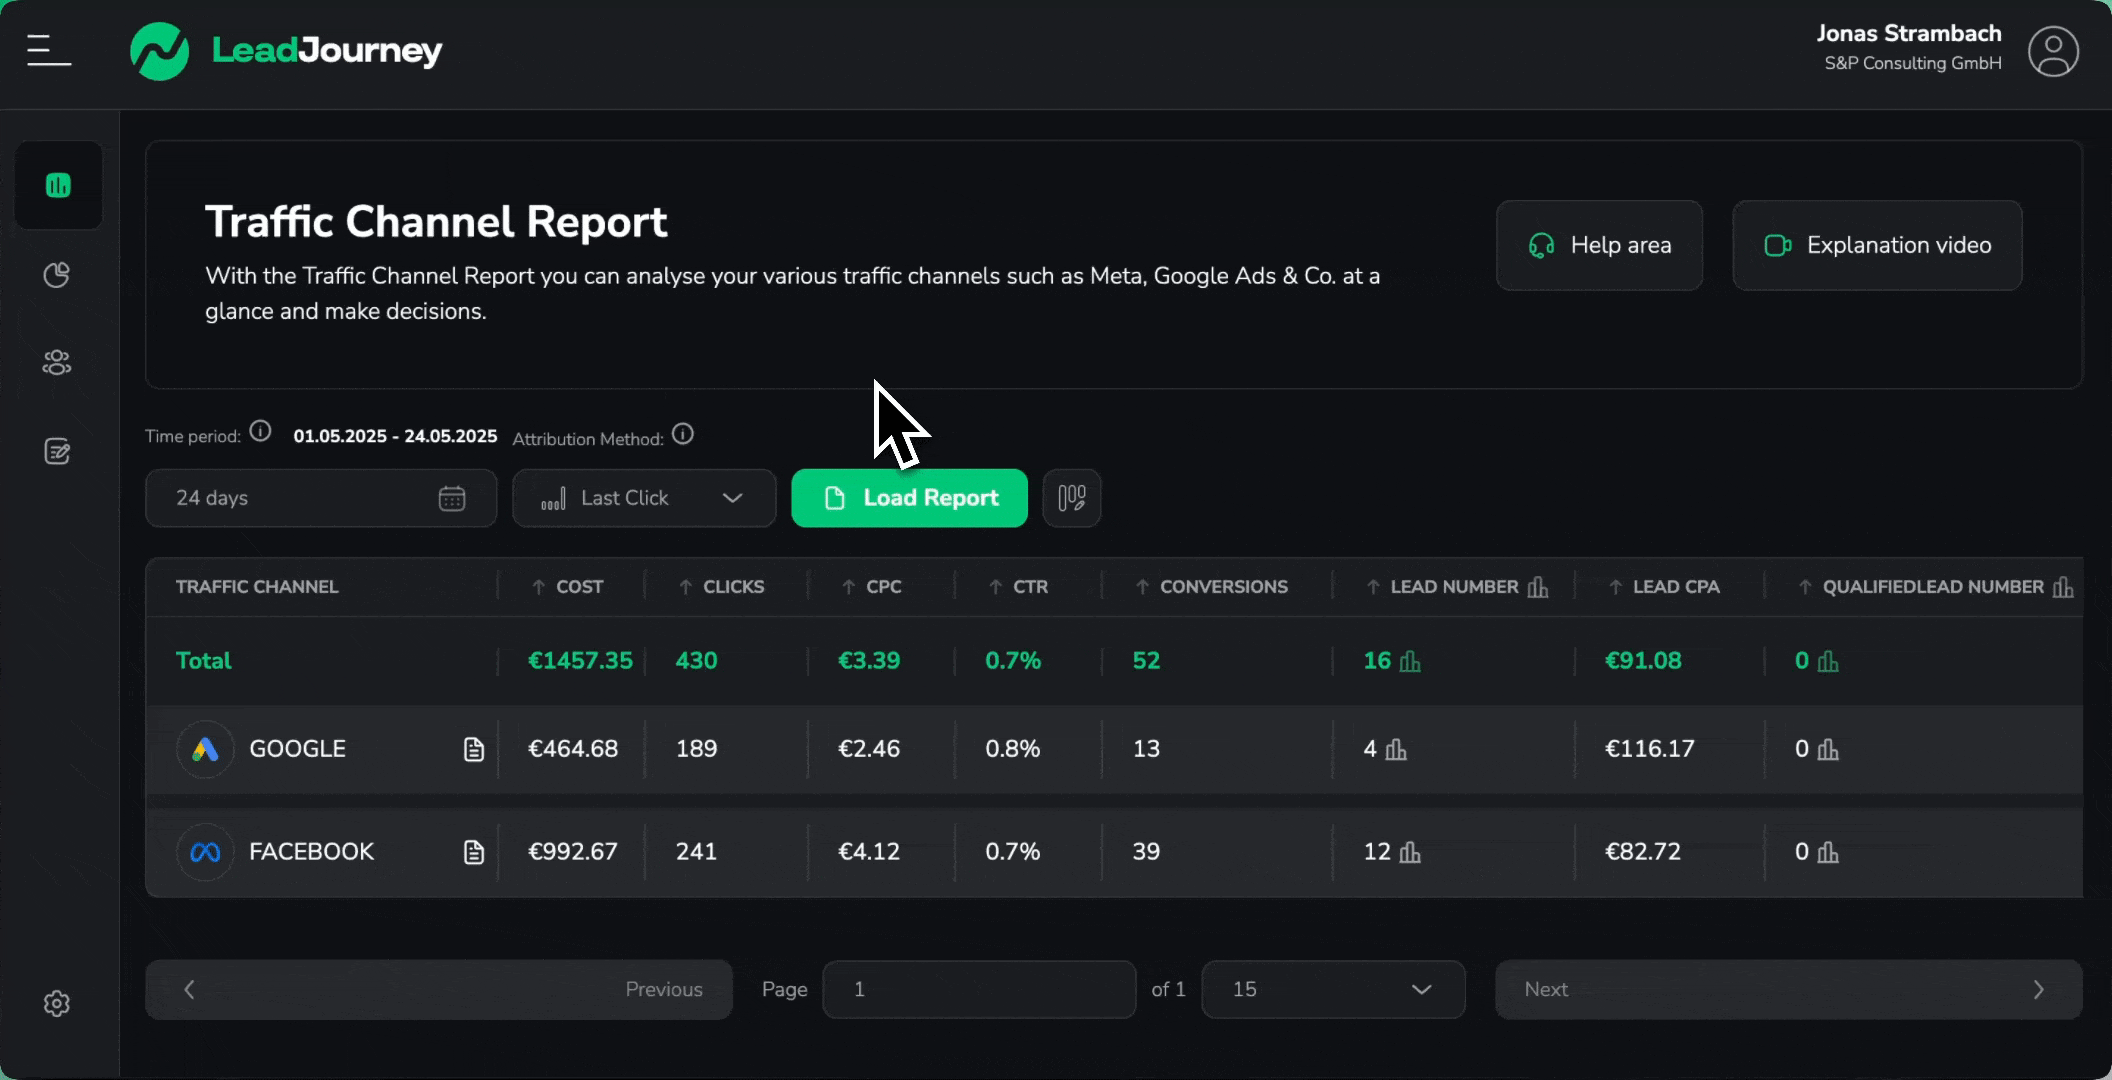Click the date range 01.05.2025 - 24.05.2025
Screen dimensions: 2112x1080
pos(395,436)
